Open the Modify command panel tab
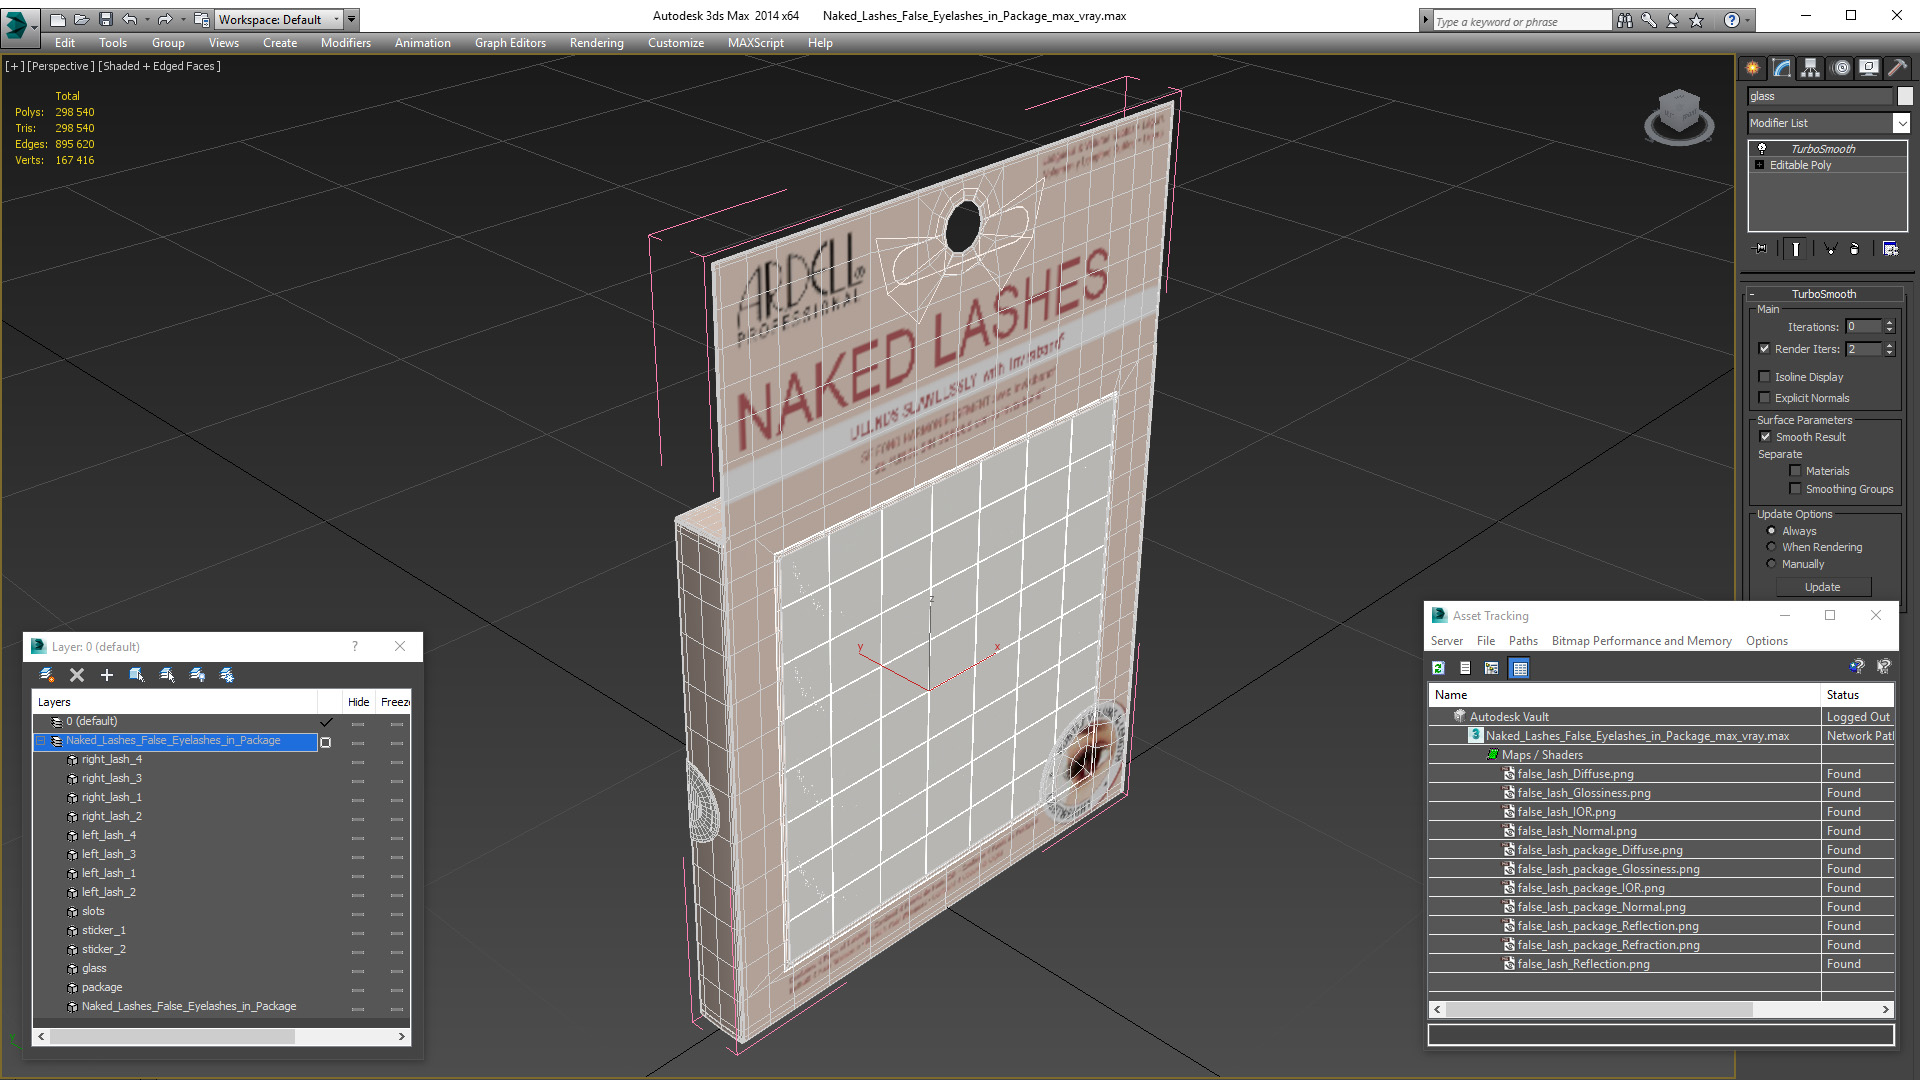 [1782, 68]
